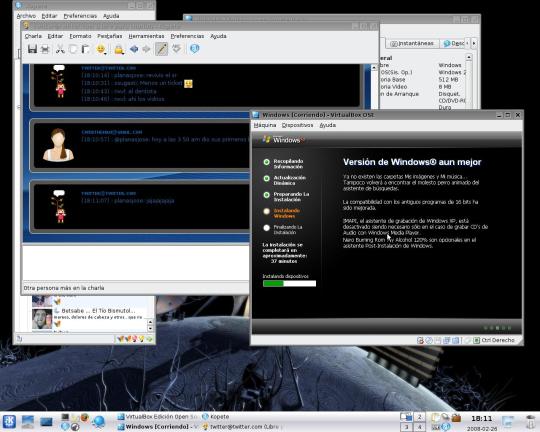Click the woman avatar in the chat

(59, 145)
